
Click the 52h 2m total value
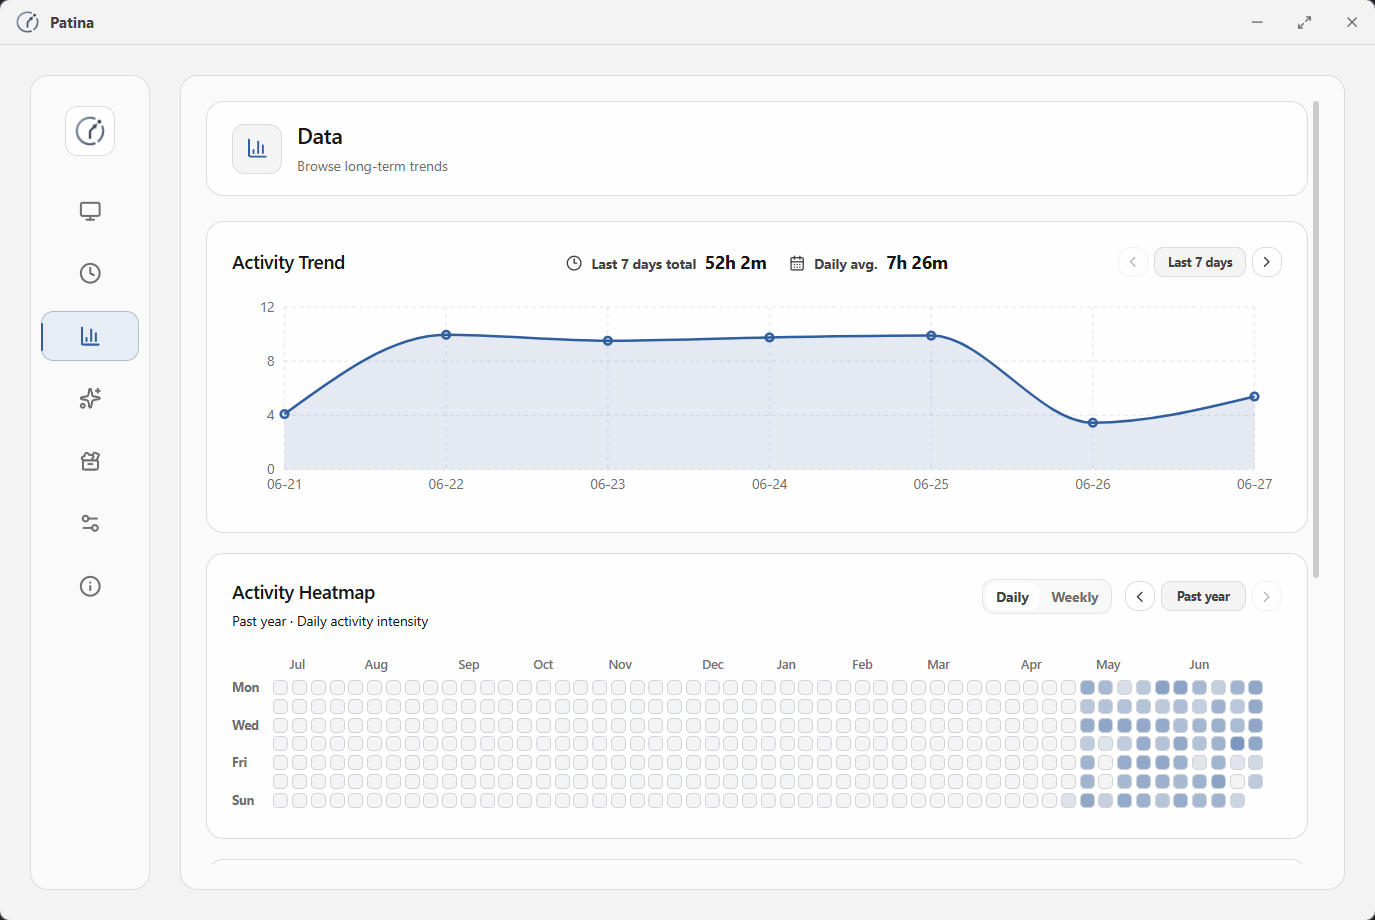click(x=736, y=263)
